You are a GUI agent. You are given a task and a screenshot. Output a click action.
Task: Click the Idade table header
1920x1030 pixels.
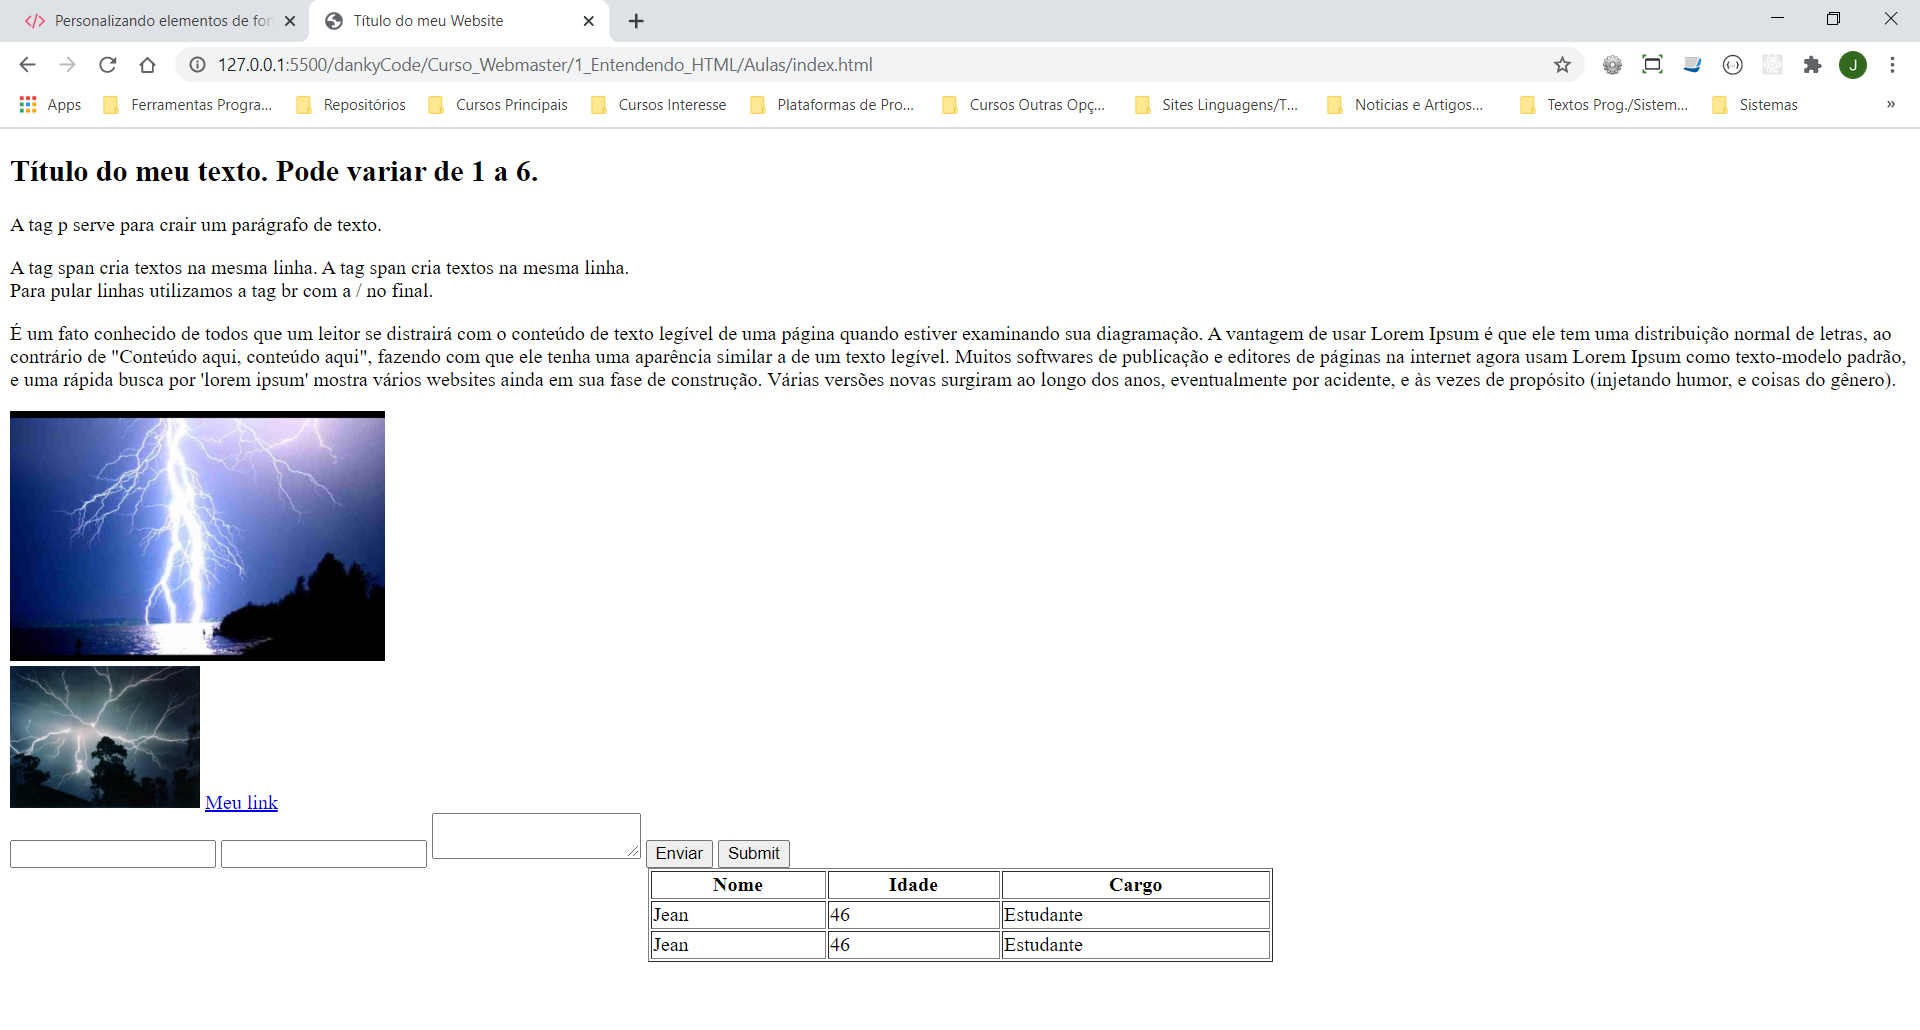click(913, 885)
